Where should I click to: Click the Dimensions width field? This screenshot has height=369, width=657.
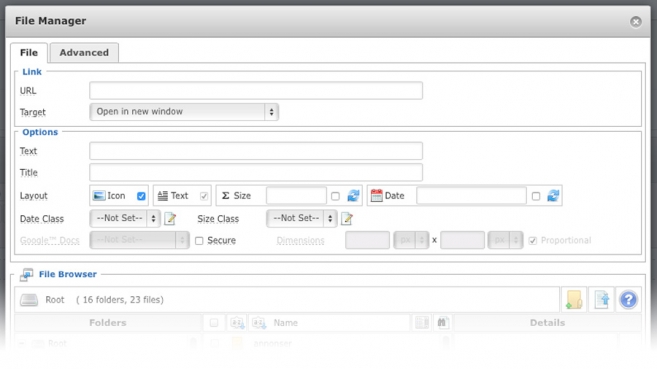point(367,240)
